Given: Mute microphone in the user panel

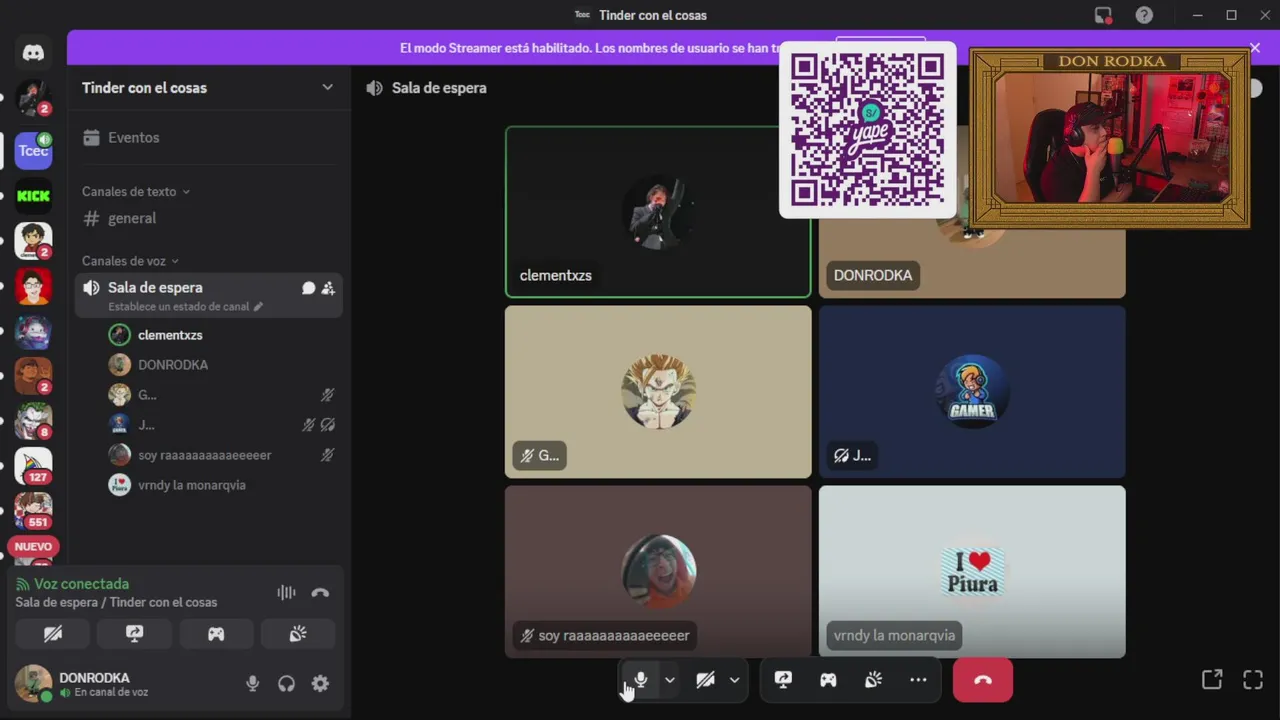Looking at the screenshot, I should coord(253,684).
